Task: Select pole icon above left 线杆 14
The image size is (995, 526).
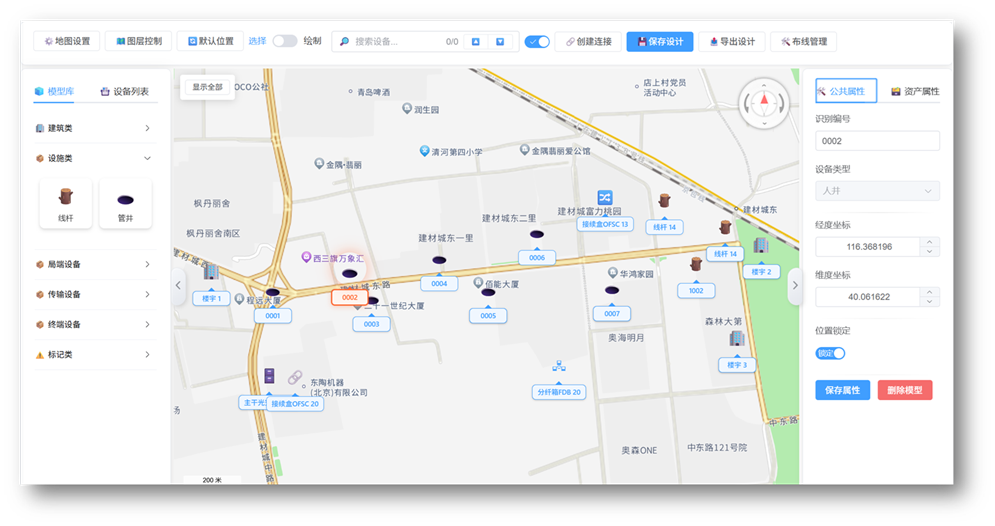Action: 664,201
